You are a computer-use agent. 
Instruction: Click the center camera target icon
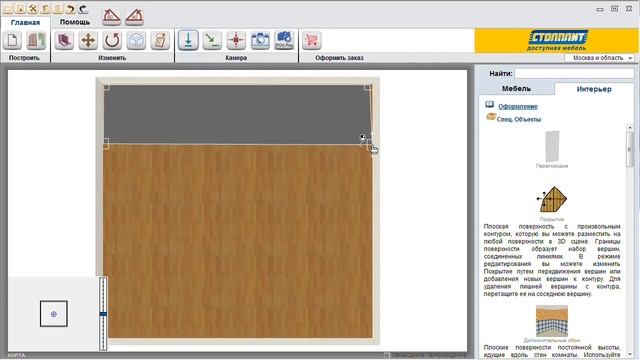(236, 40)
